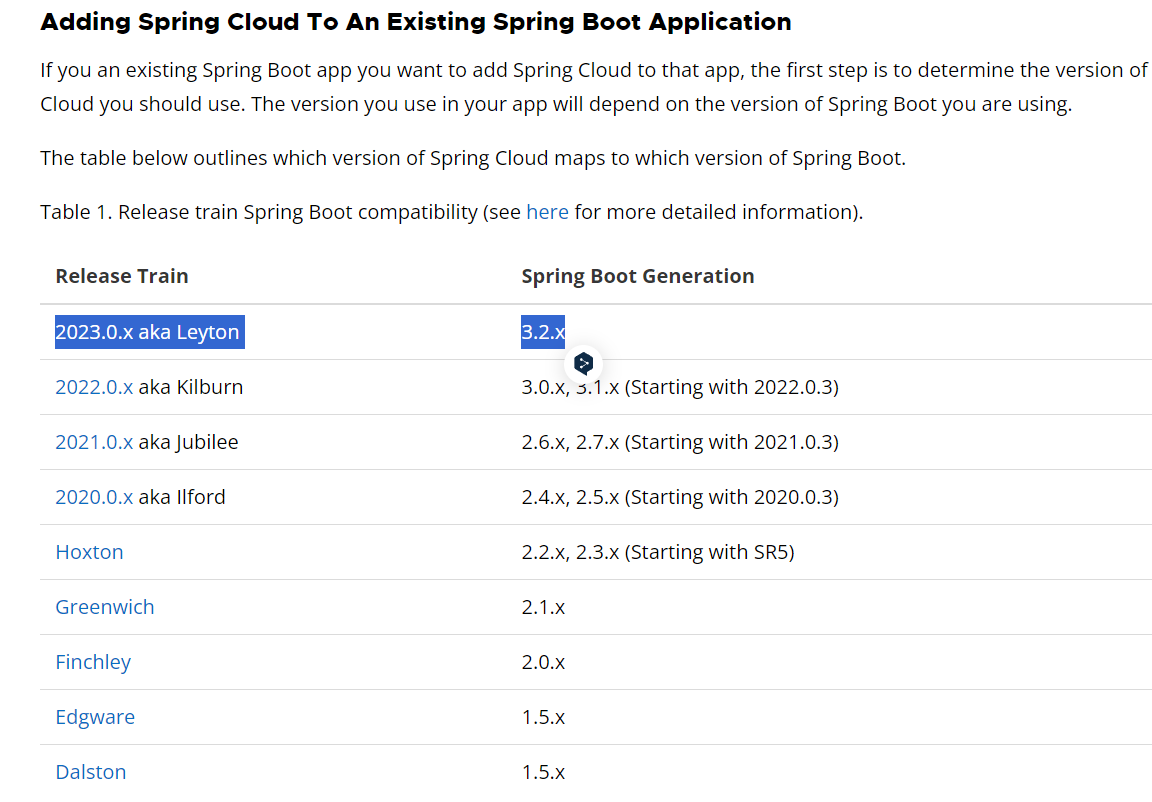Follow the 2021.0.x Jubilee release link
Image resolution: width=1152 pixels, height=802 pixels.
pyautogui.click(x=94, y=442)
